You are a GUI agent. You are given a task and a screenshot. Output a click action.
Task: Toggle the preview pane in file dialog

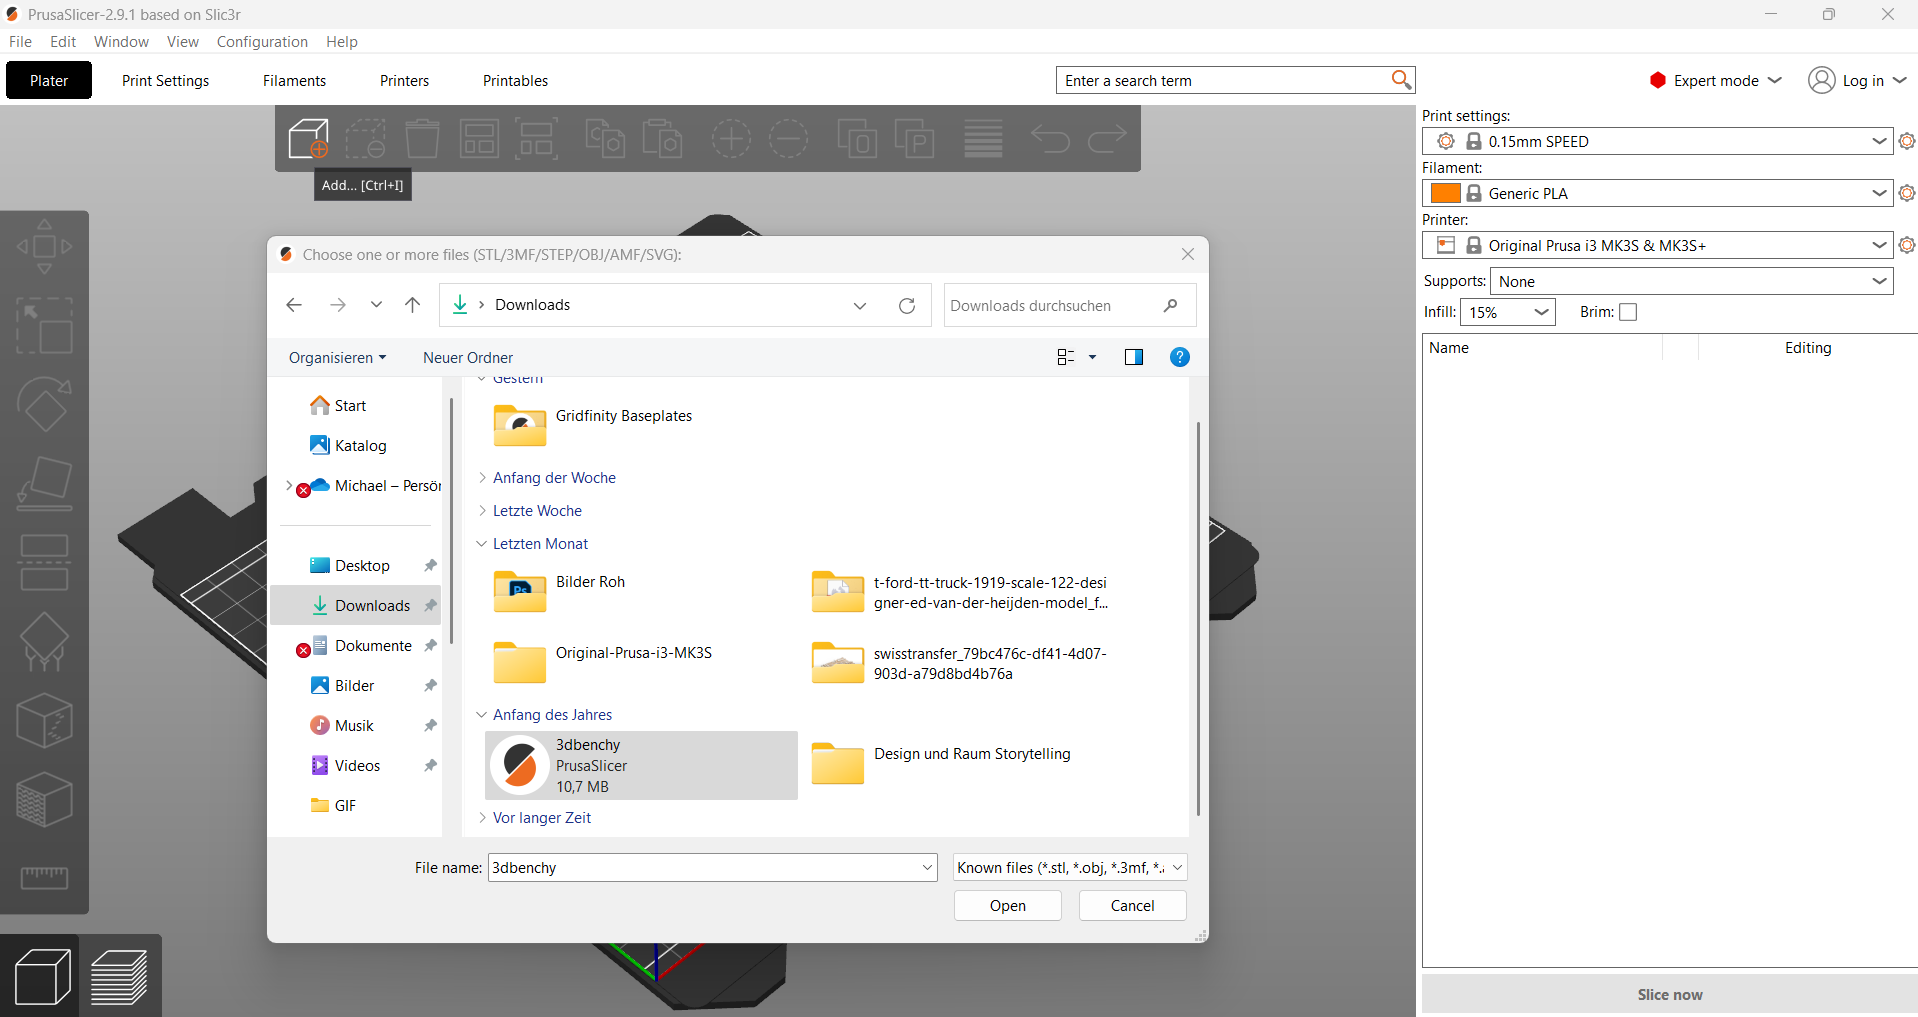(x=1133, y=357)
